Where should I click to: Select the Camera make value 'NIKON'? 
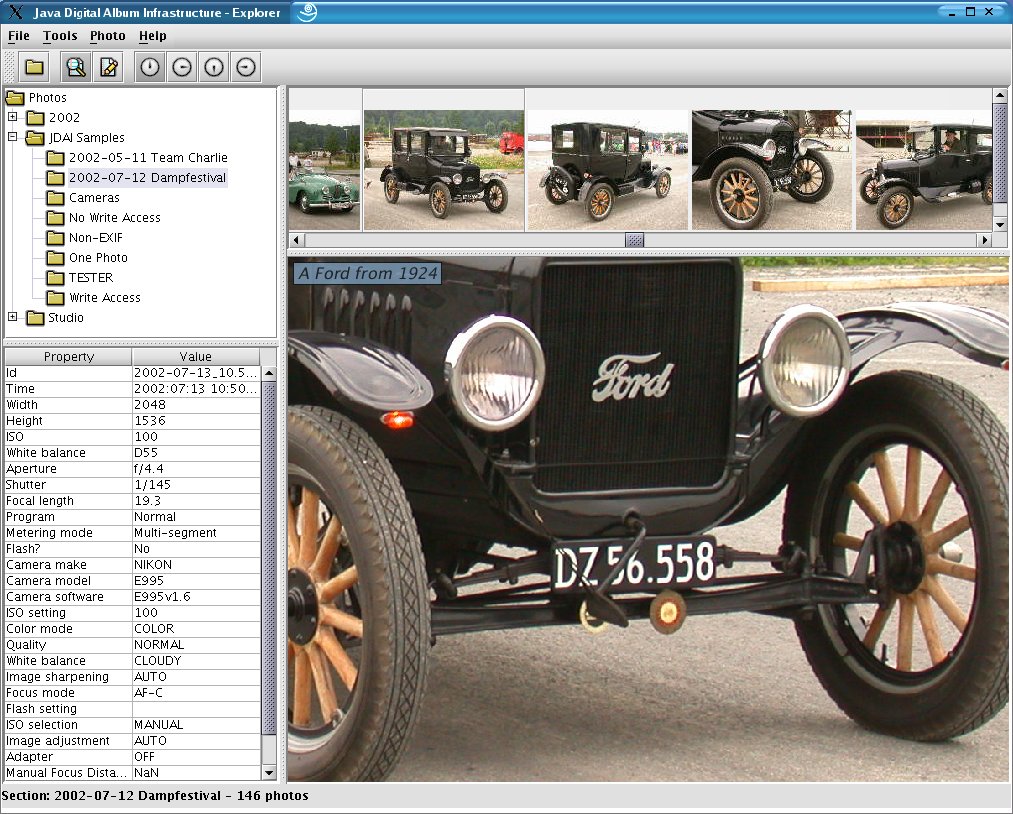point(196,565)
